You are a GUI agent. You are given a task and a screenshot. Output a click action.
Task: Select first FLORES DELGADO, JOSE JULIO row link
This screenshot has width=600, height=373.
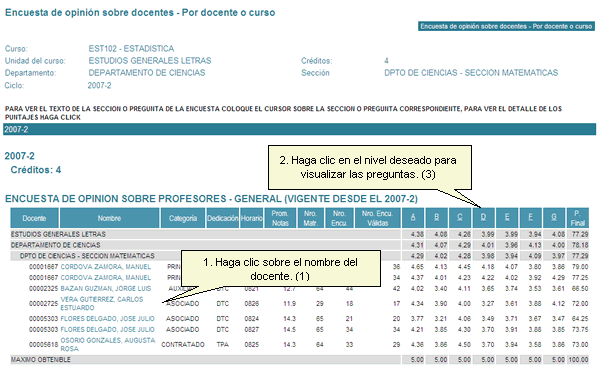(108, 319)
